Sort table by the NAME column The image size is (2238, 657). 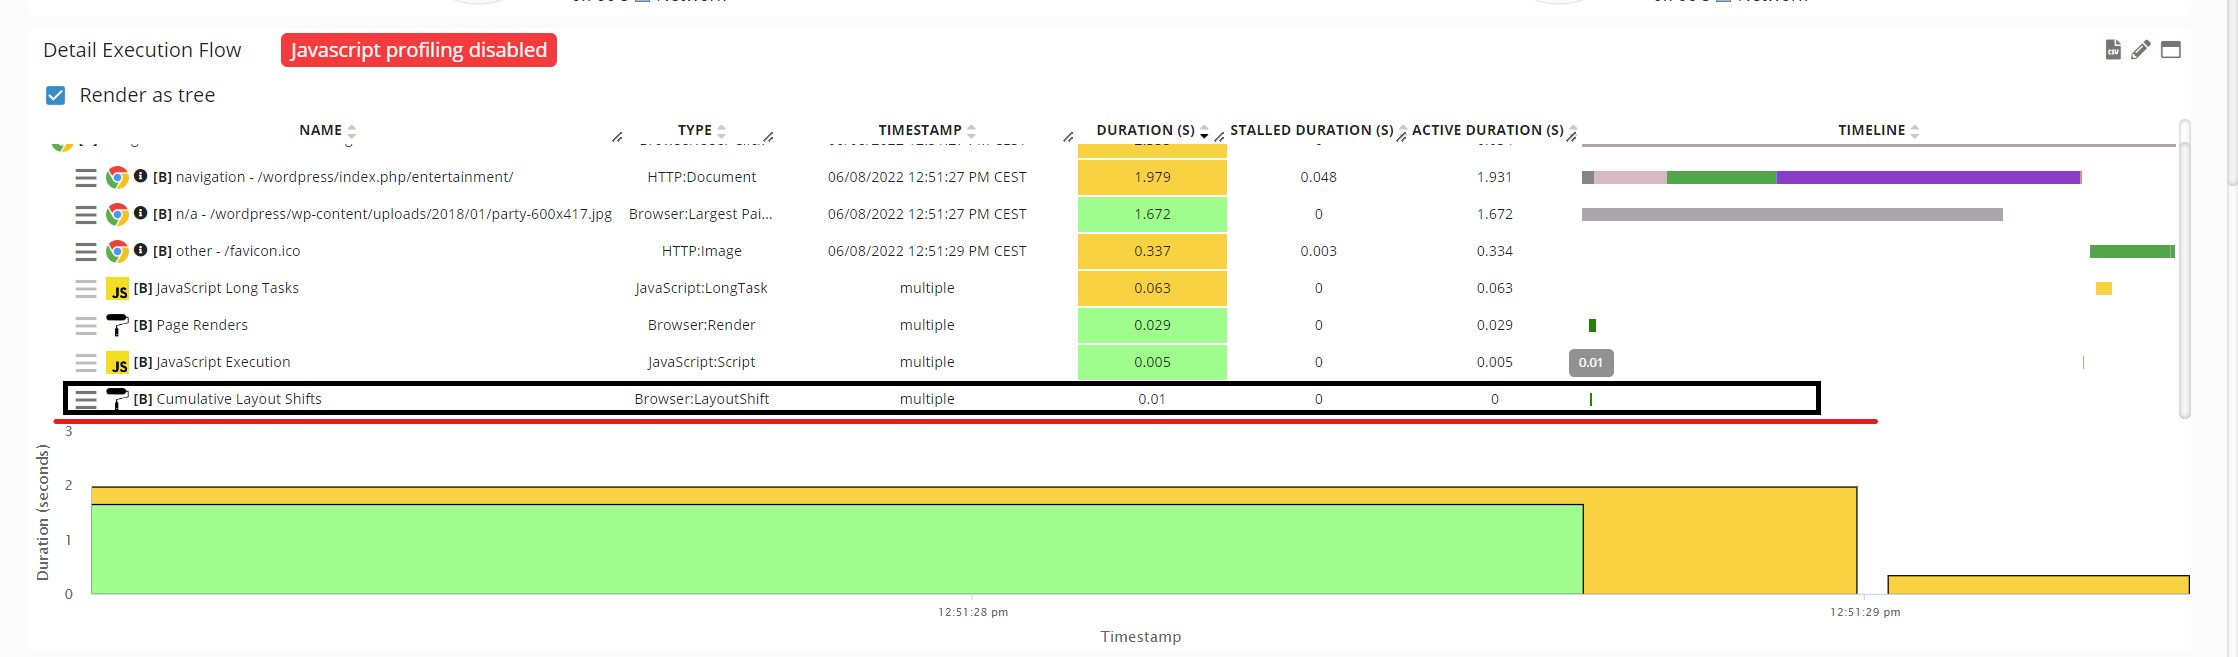click(x=321, y=130)
